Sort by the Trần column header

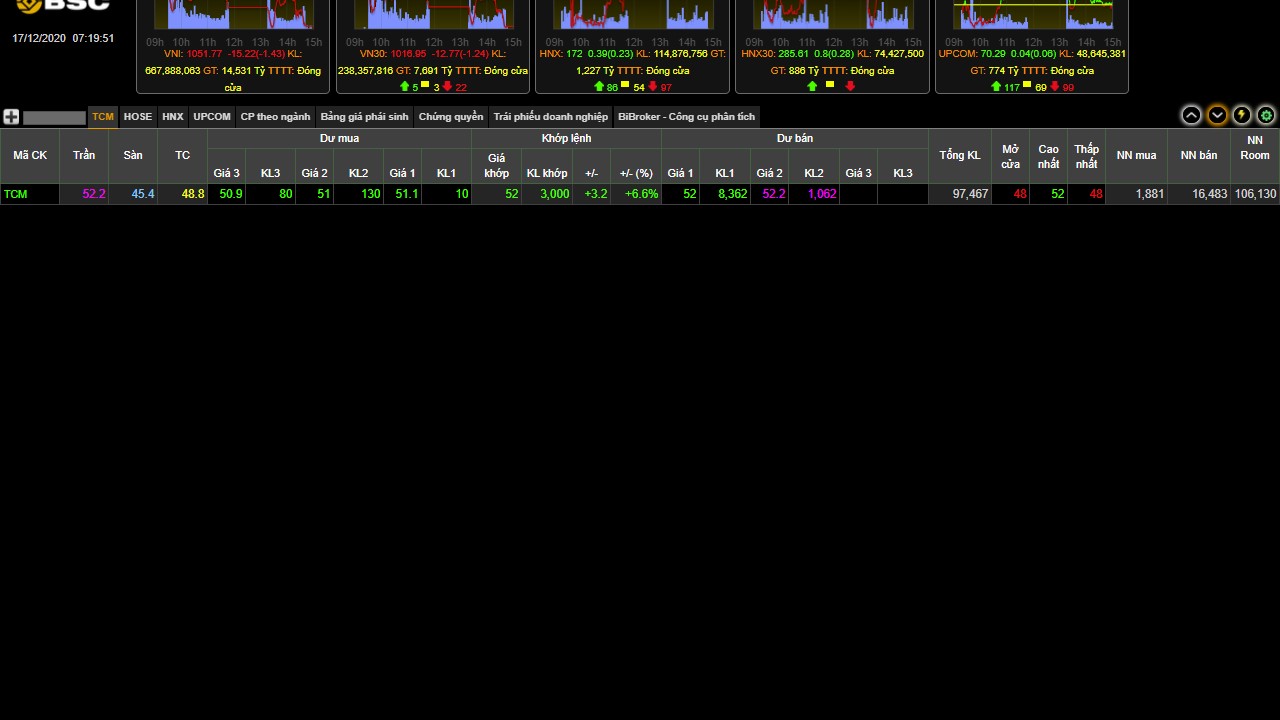pos(84,156)
